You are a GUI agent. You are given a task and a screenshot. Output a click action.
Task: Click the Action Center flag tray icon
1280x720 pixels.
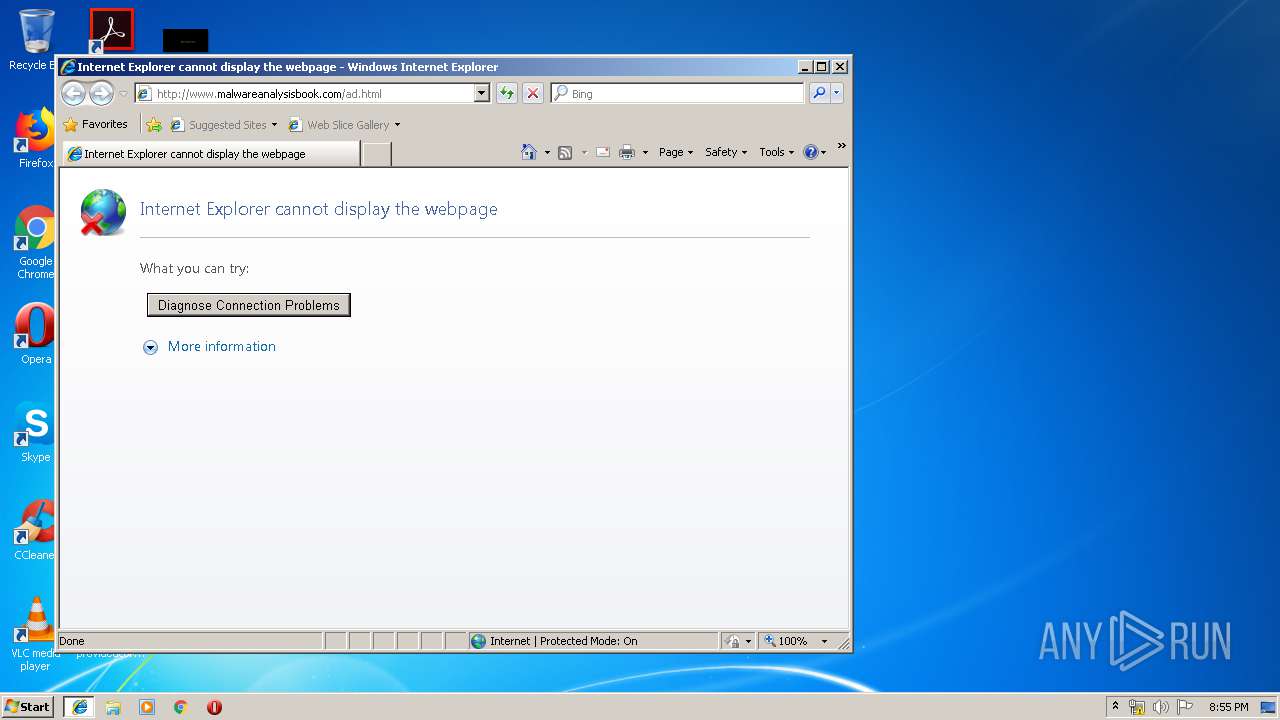[x=1184, y=707]
